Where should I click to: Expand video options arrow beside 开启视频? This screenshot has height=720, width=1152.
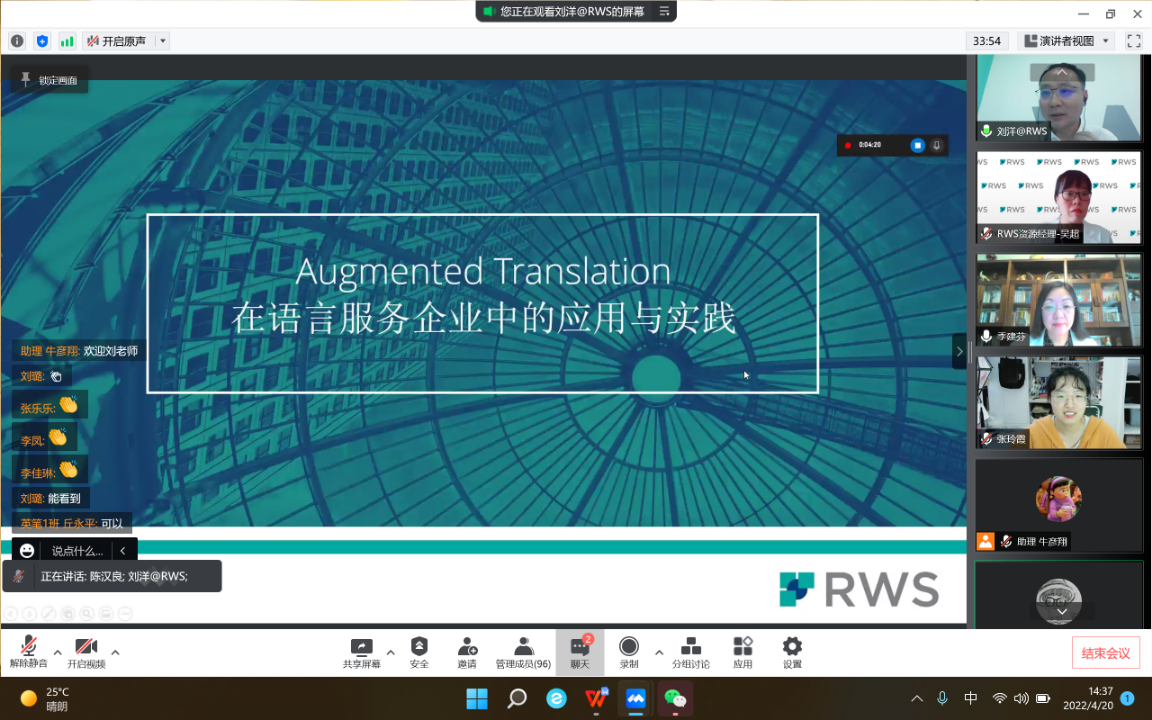(x=115, y=652)
